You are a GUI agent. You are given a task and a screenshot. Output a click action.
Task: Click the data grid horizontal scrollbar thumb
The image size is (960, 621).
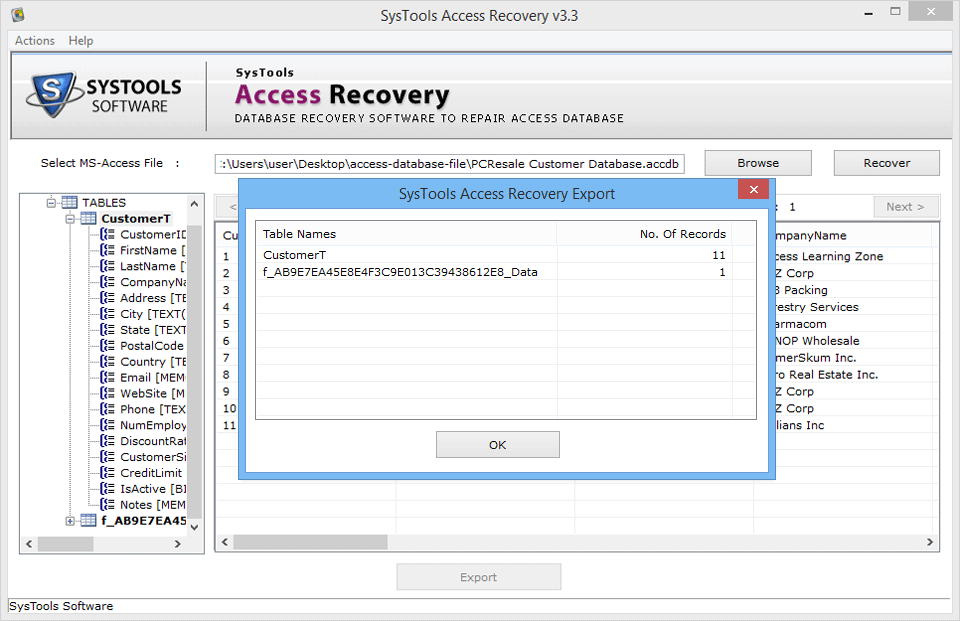point(310,542)
